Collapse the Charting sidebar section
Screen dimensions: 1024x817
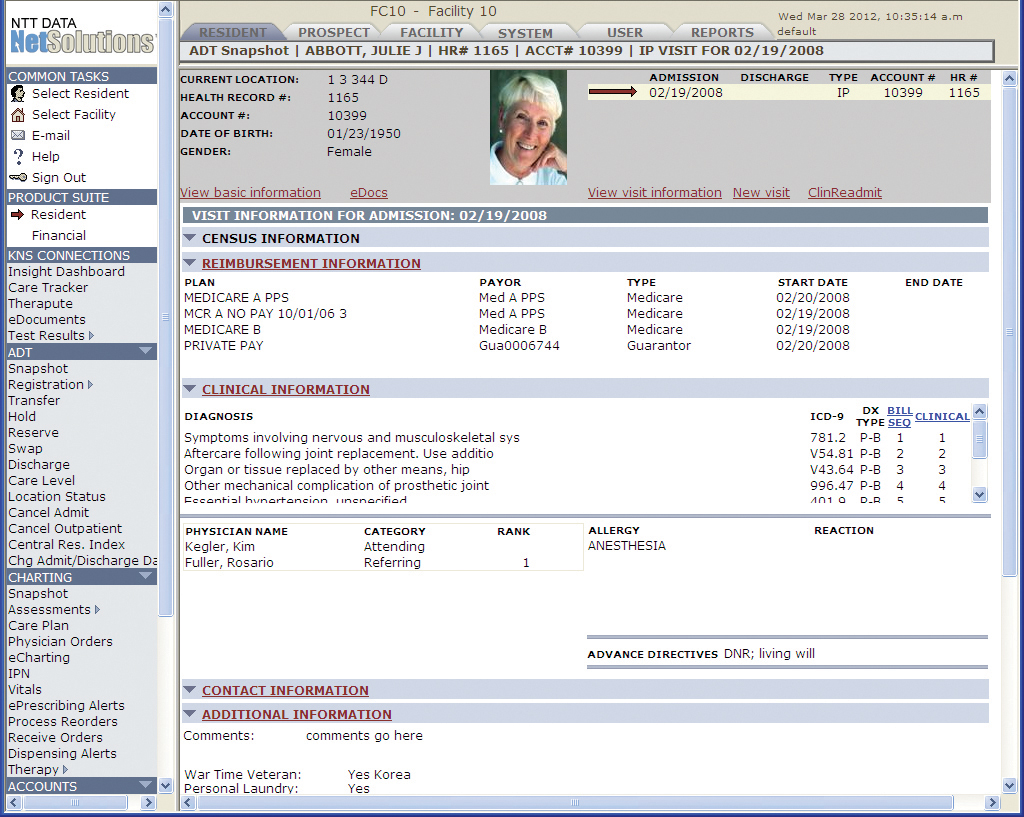(146, 577)
